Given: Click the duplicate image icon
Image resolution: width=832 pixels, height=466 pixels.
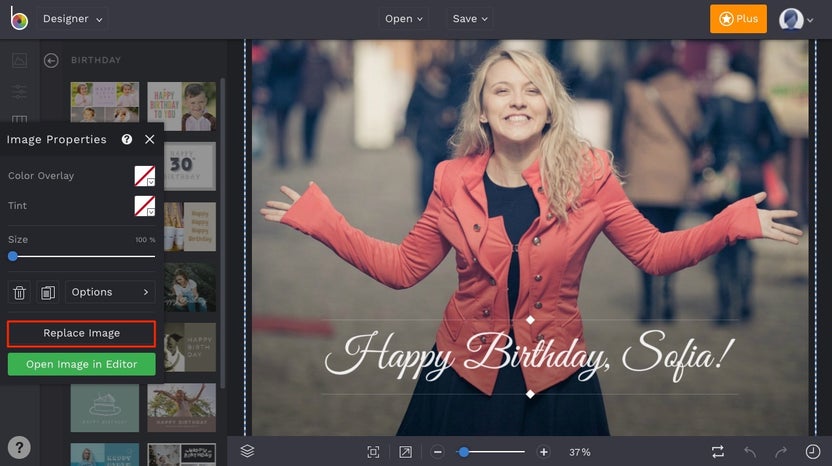Looking at the screenshot, I should click(x=47, y=292).
